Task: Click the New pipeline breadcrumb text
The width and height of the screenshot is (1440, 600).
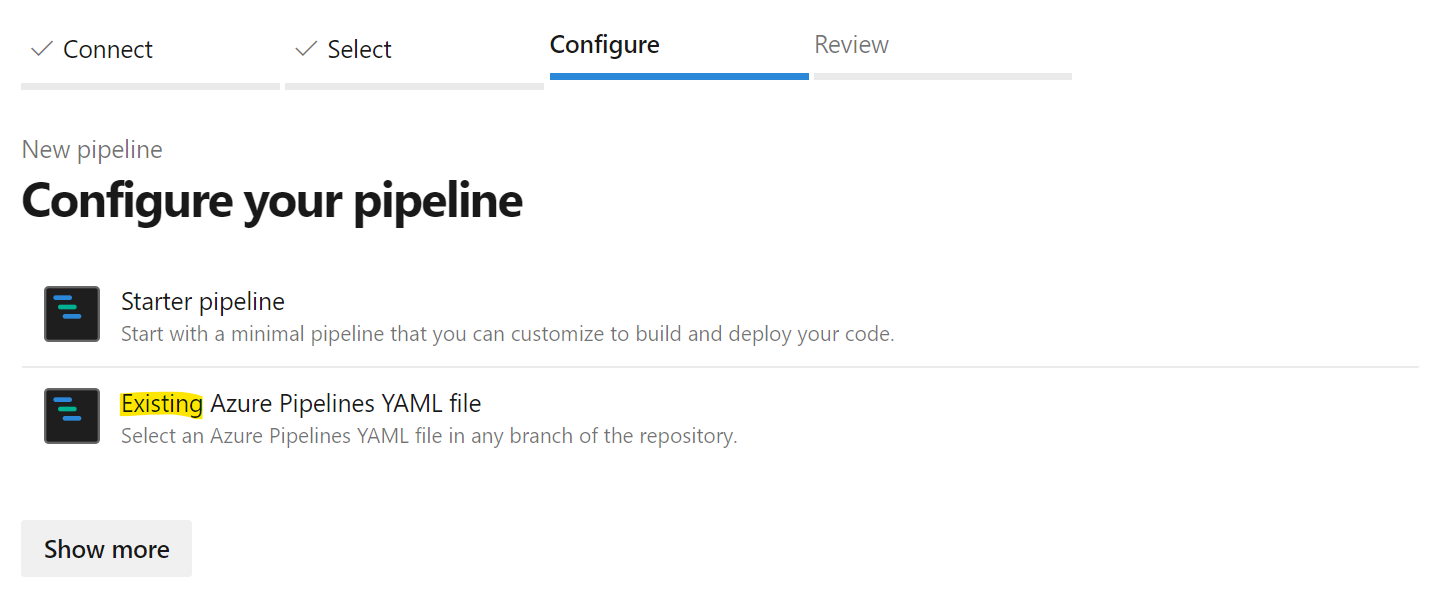Action: (x=92, y=150)
